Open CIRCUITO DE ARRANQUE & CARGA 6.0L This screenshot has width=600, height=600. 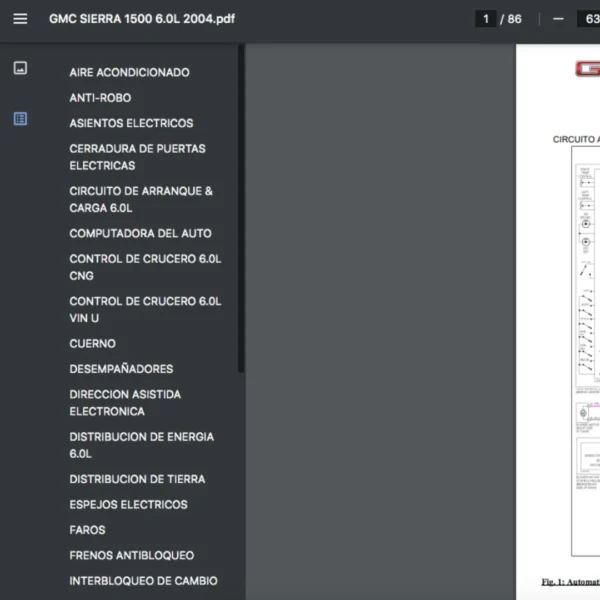141,199
